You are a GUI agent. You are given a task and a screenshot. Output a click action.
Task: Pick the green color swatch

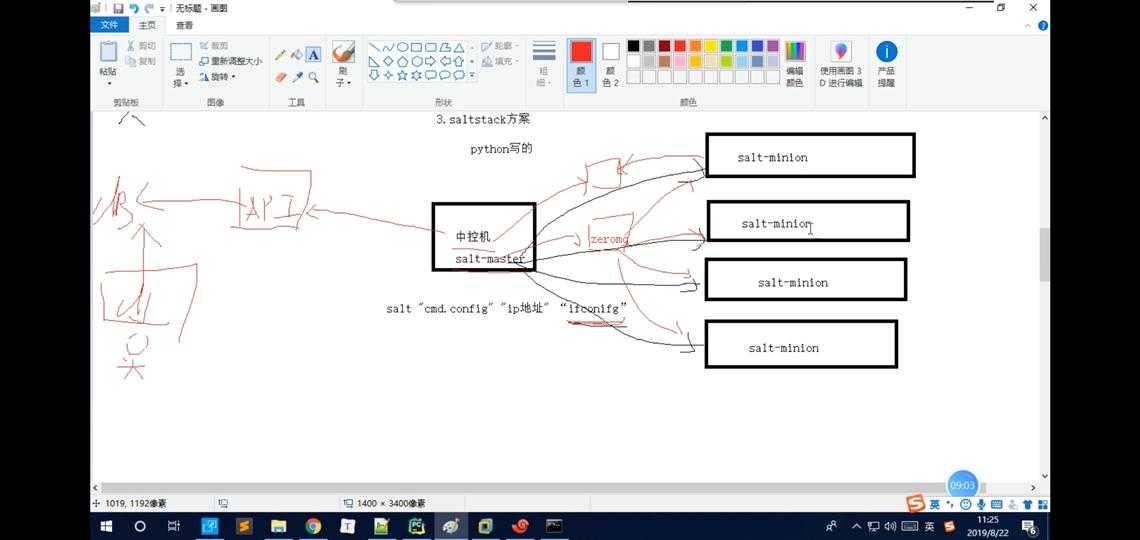(x=726, y=46)
